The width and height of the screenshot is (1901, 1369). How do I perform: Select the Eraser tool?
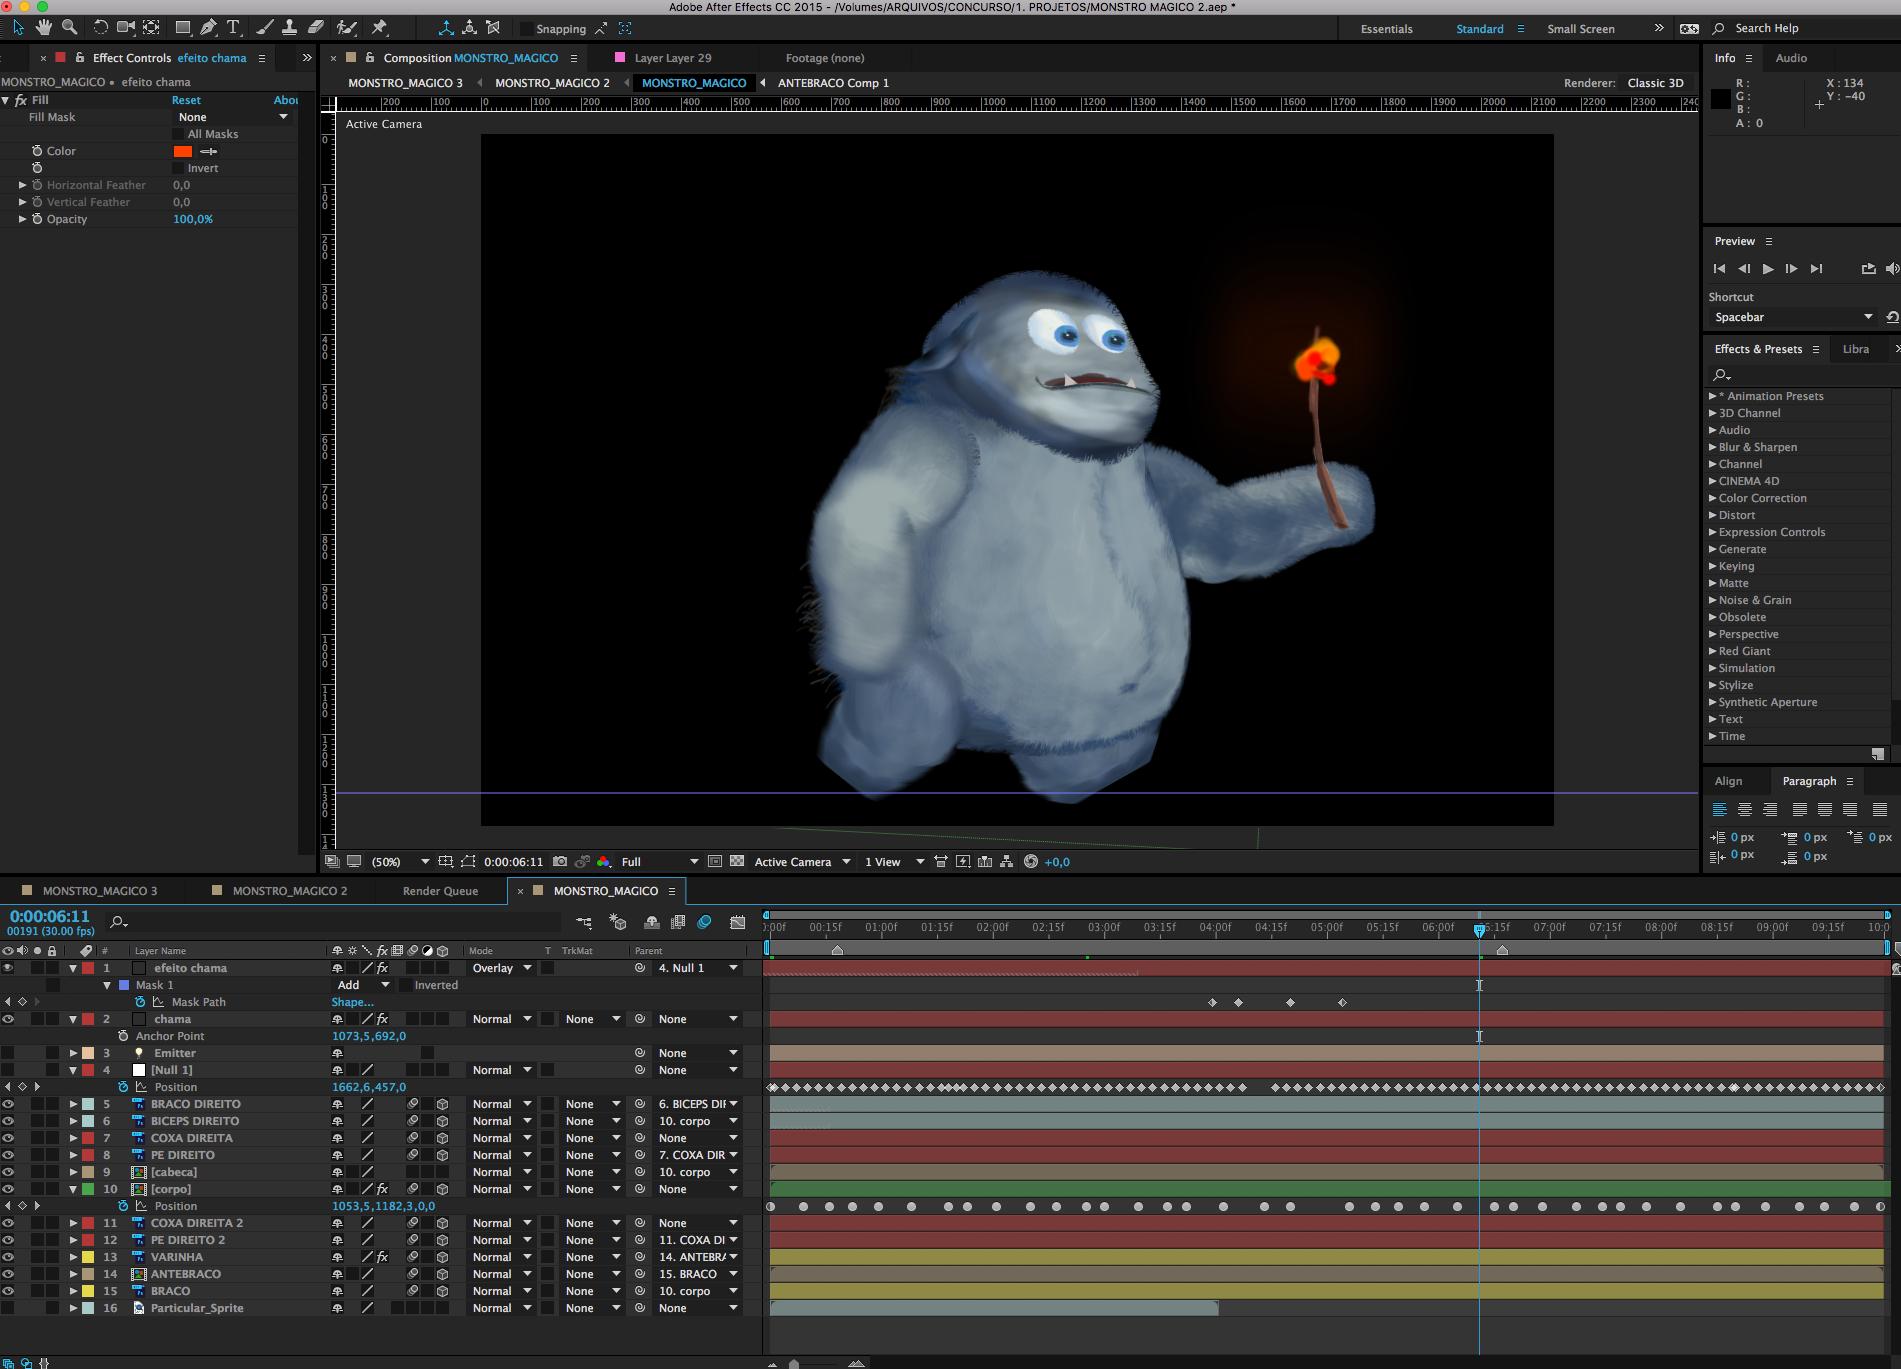click(x=316, y=28)
